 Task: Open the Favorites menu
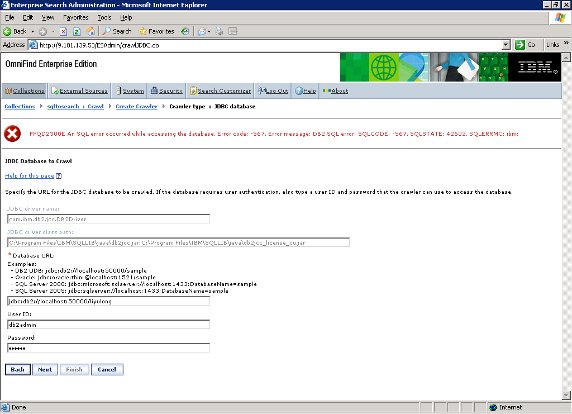pyautogui.click(x=76, y=18)
